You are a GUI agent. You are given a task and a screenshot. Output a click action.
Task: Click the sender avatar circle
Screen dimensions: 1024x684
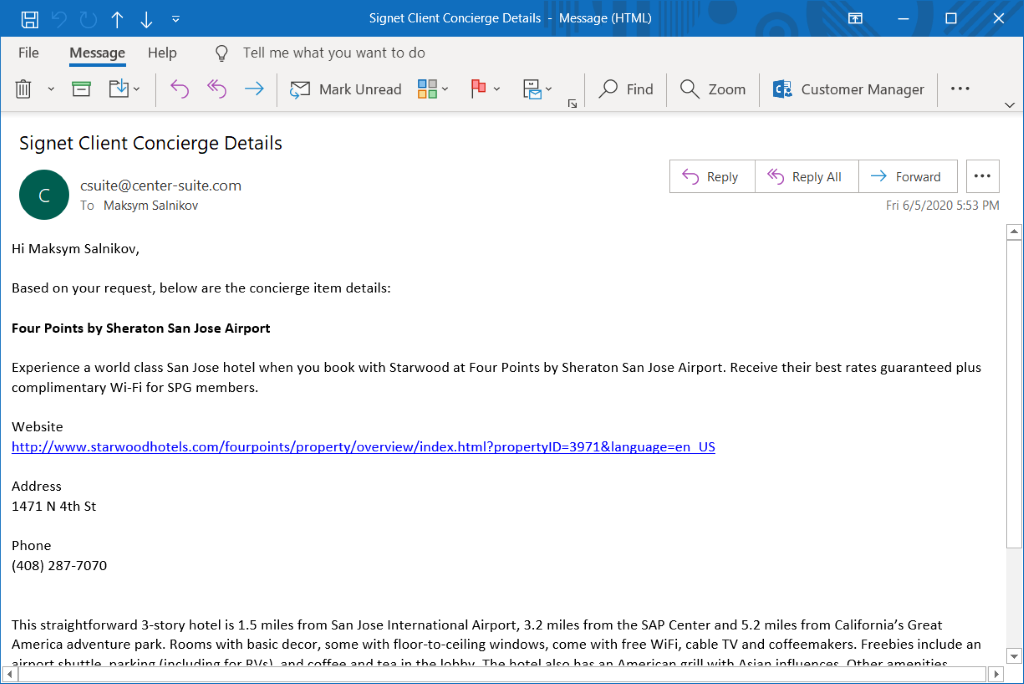click(x=43, y=194)
